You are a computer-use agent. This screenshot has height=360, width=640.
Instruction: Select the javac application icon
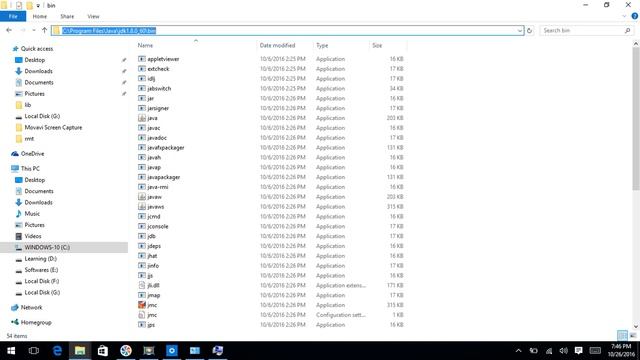pos(142,128)
